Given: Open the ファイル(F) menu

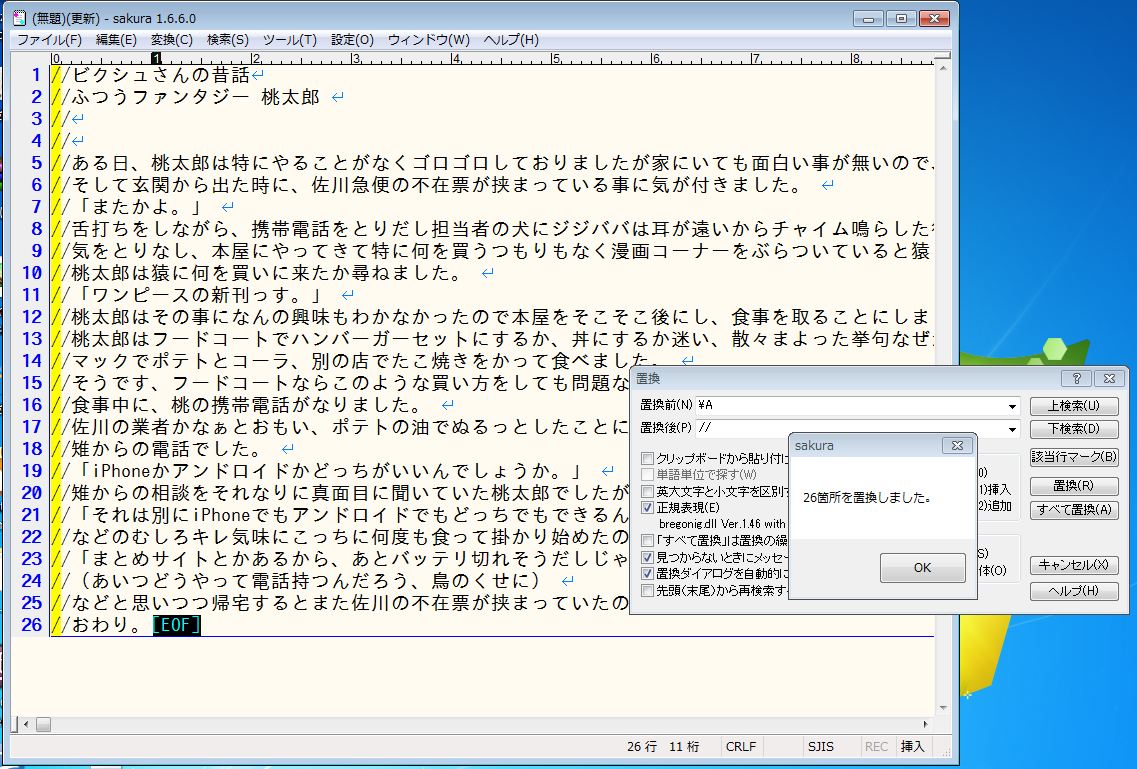Looking at the screenshot, I should [x=49, y=40].
